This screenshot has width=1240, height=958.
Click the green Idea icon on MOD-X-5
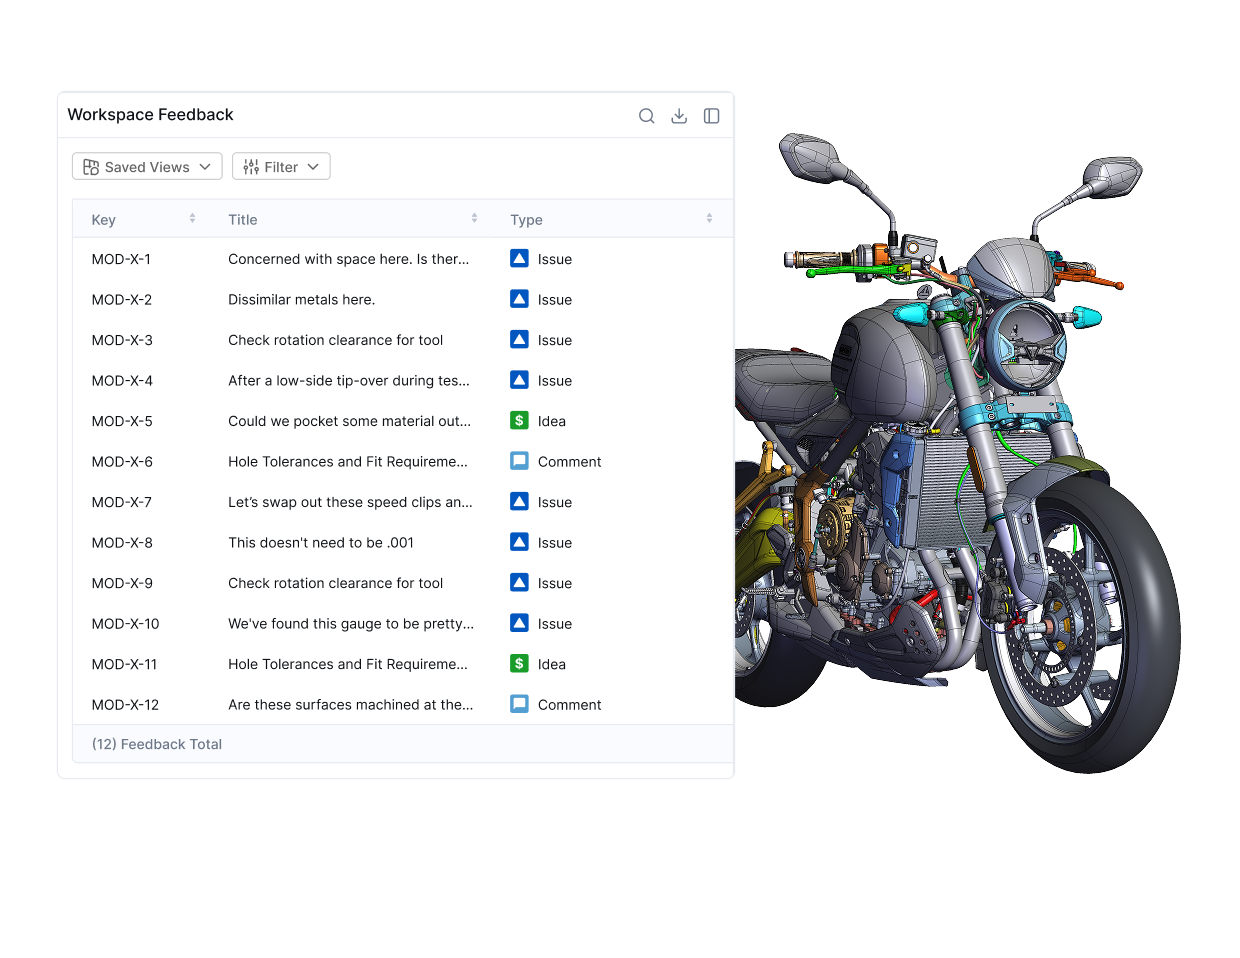pos(519,420)
